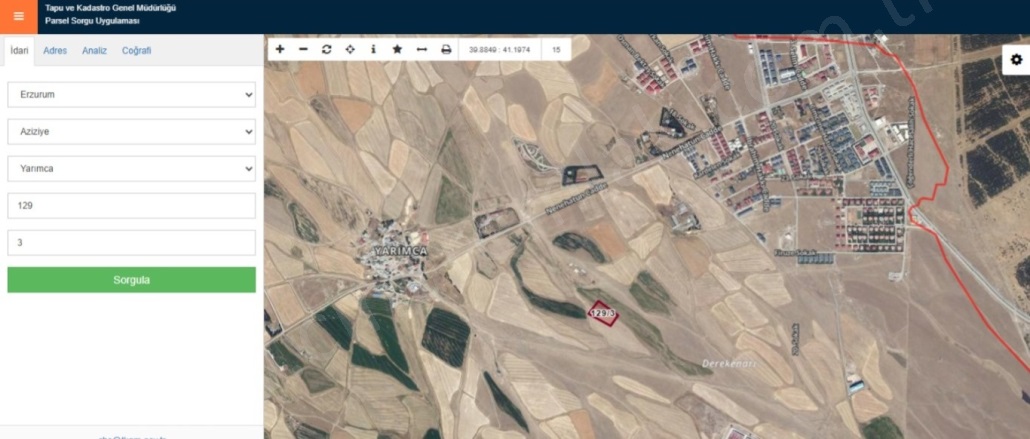Screen dimensions: 1030x439
Task: Click the block number field containing 129
Action: tap(131, 206)
